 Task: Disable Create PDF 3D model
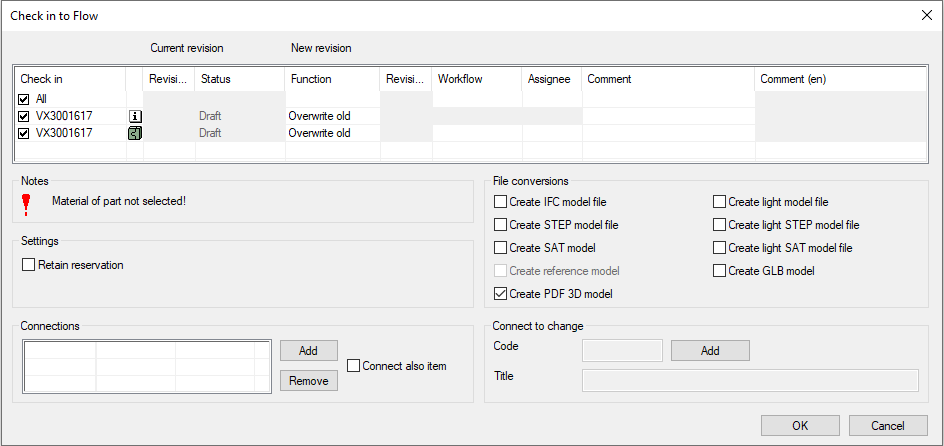(x=501, y=294)
